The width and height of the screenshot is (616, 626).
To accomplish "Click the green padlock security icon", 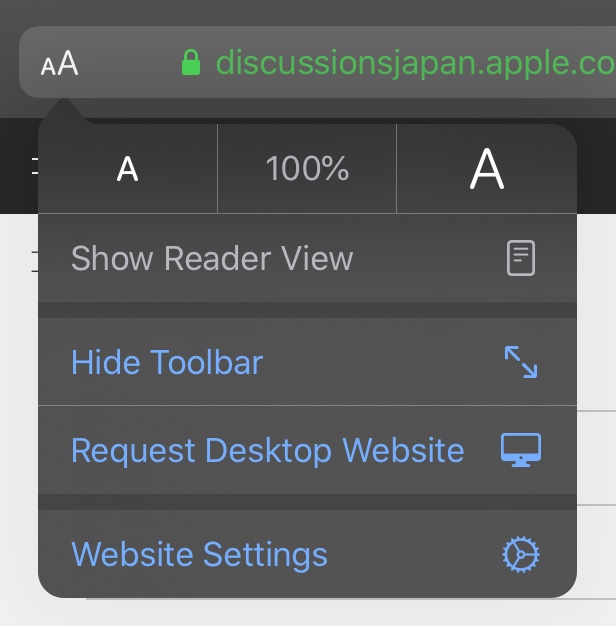I will pos(190,64).
